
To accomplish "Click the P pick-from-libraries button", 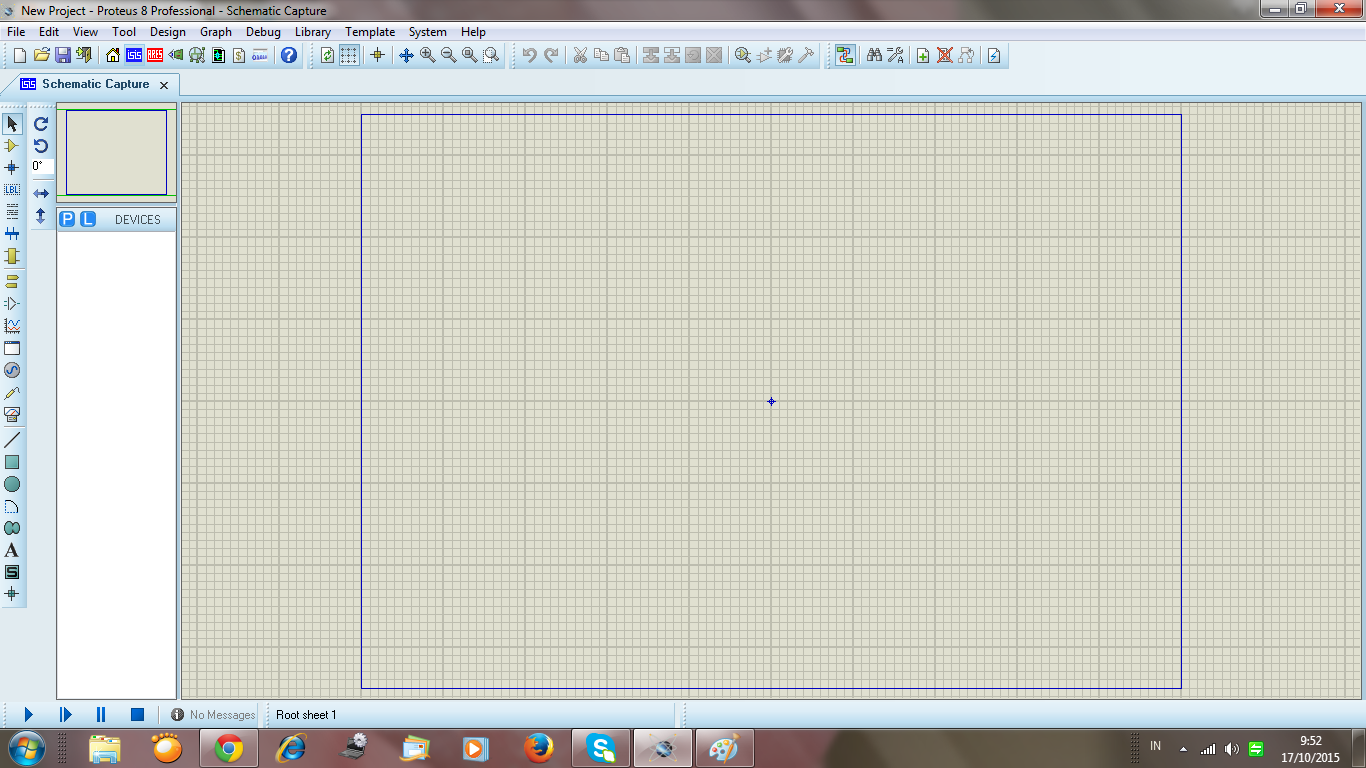I will (67, 219).
